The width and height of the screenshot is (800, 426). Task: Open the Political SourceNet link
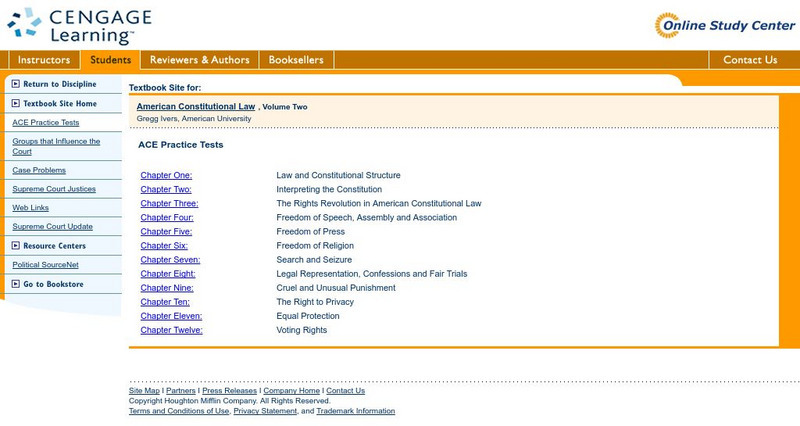point(45,265)
